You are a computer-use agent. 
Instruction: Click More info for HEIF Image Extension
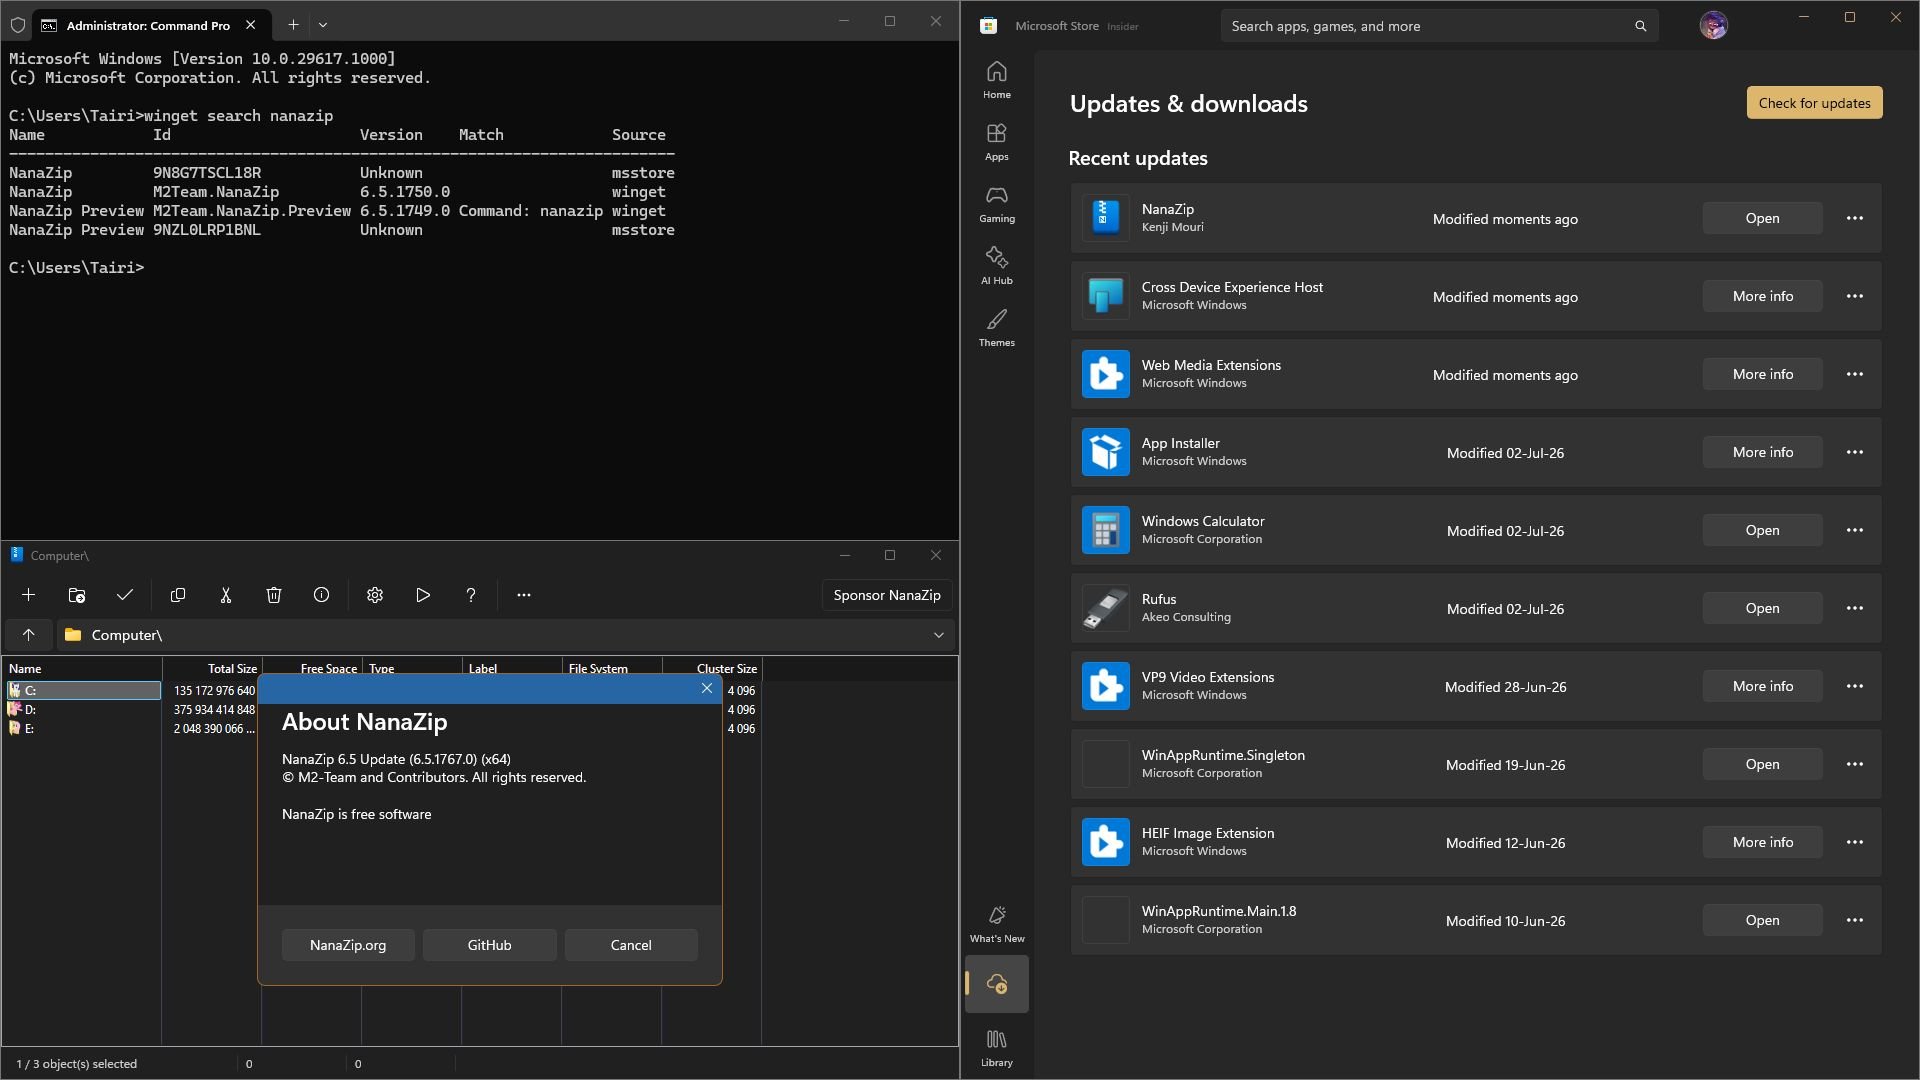[1762, 842]
